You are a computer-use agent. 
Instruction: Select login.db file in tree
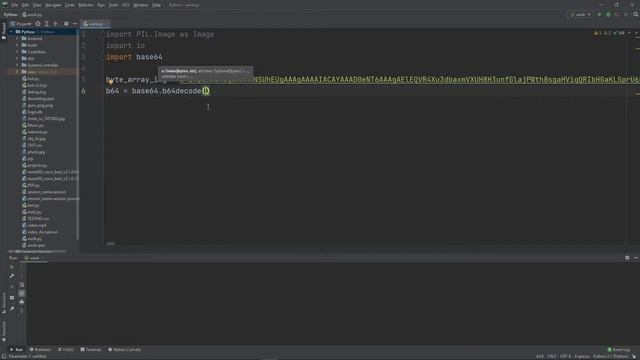[x=32, y=112]
